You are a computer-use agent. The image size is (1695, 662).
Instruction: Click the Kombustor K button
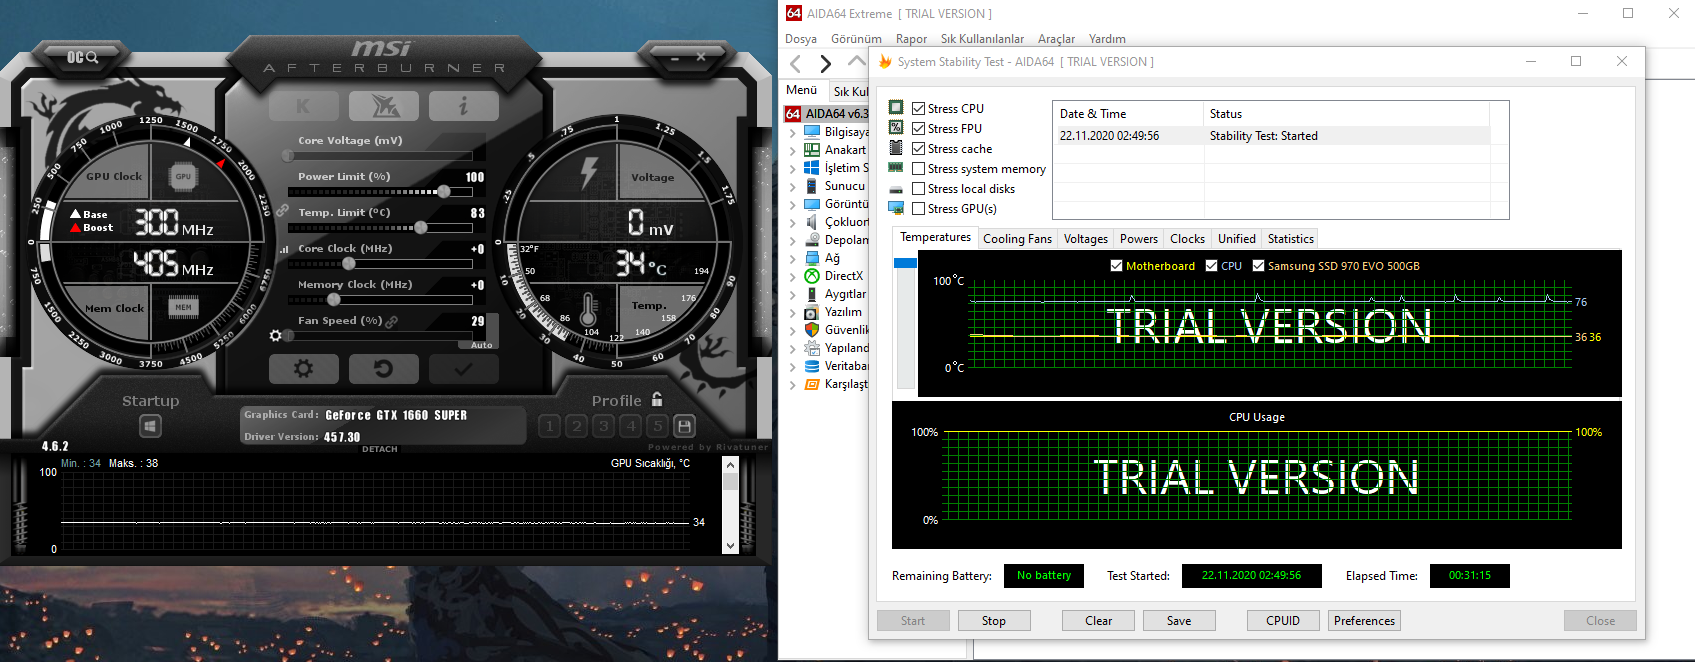point(303,106)
